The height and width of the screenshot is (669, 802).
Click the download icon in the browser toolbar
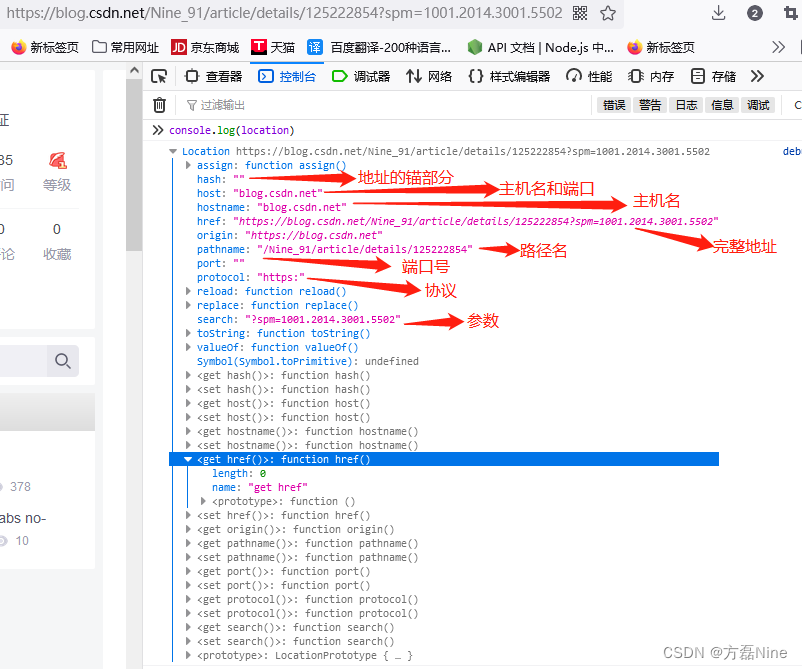[718, 14]
